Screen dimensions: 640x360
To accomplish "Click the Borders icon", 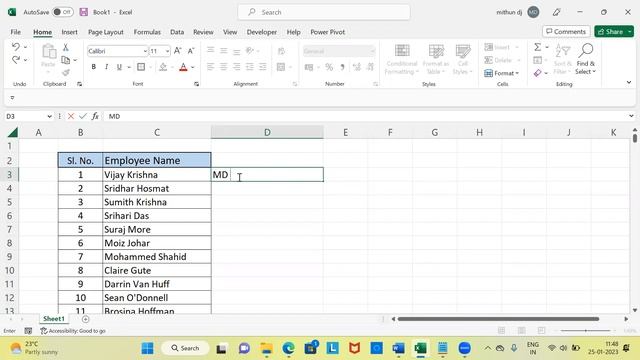I will tap(141, 67).
